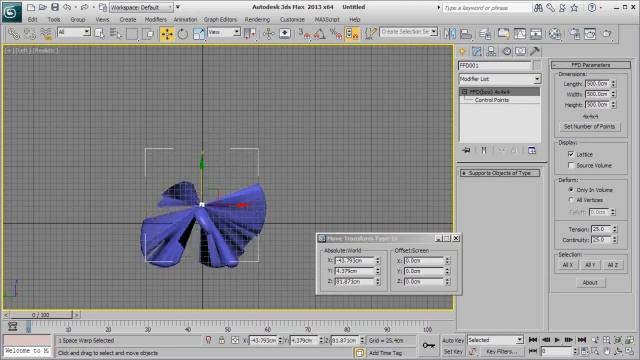Click the Configure Modifier Sets icon
Viewport: 640px width, 360px height.
point(531,150)
